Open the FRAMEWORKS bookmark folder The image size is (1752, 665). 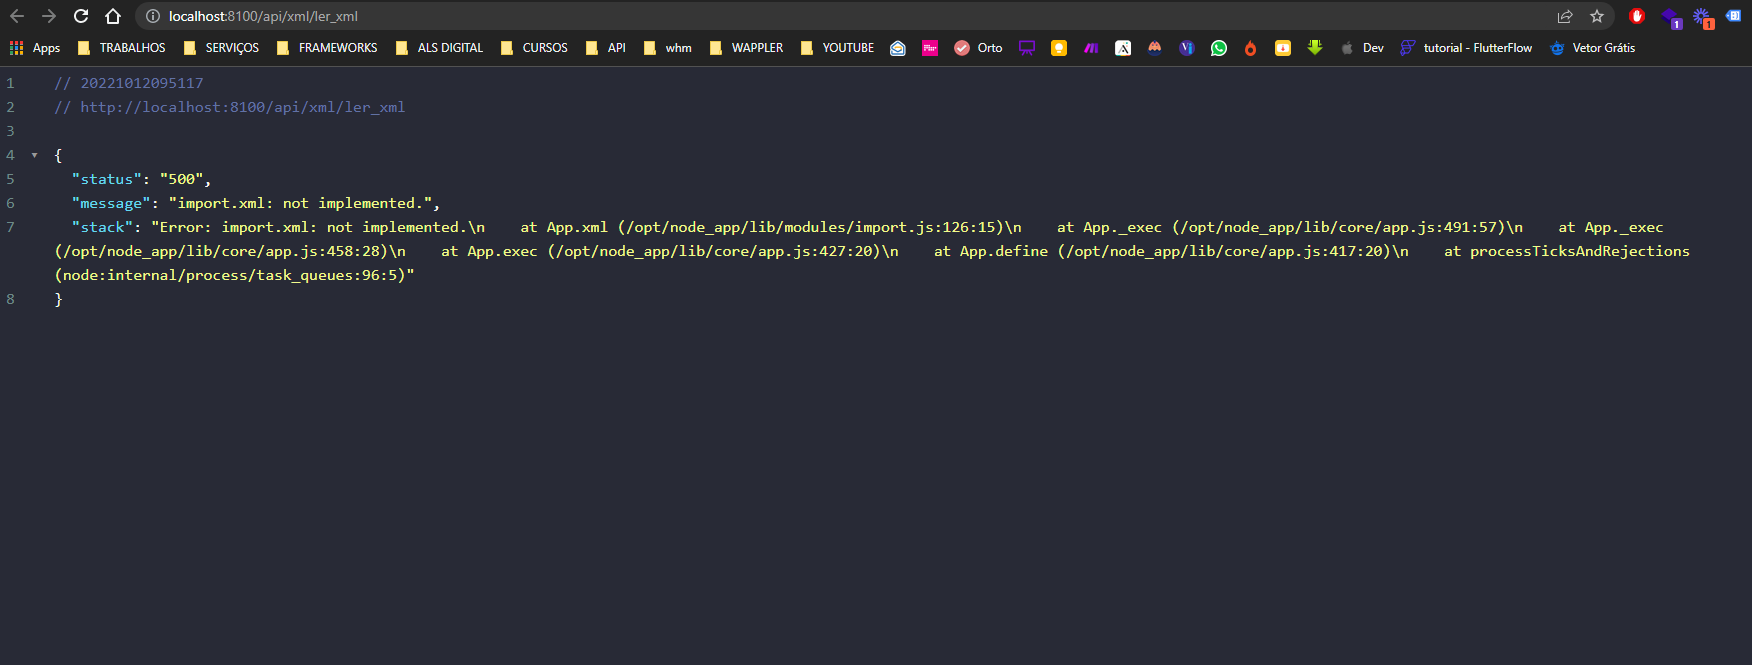click(x=327, y=48)
